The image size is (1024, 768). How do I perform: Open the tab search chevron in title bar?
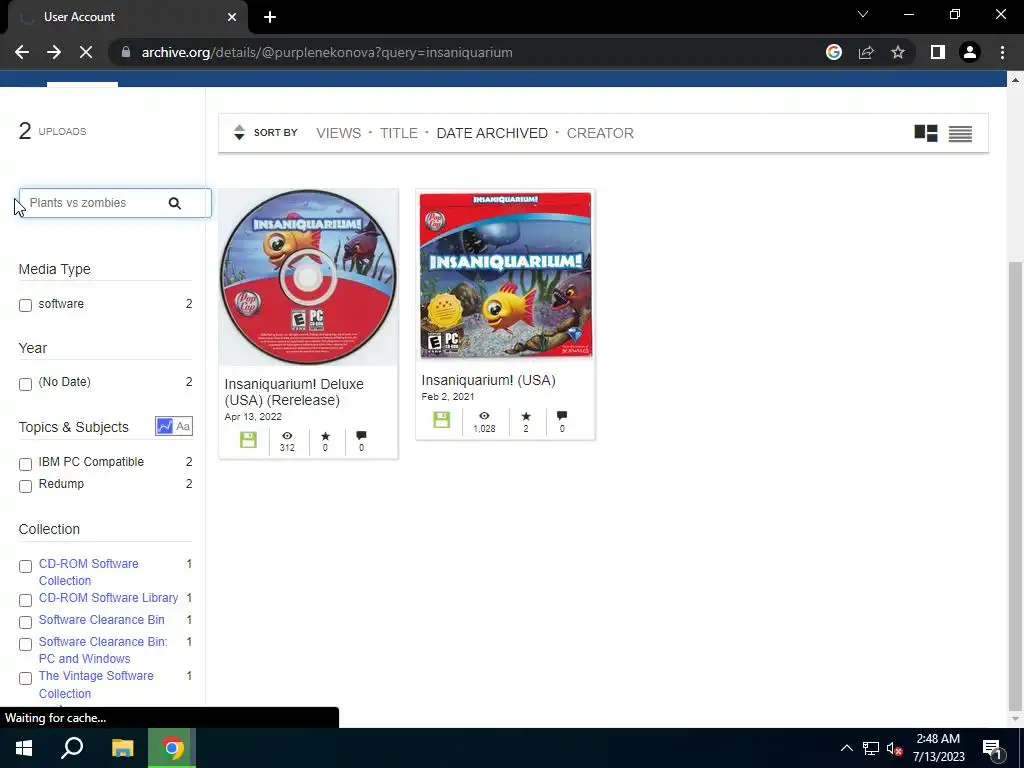point(863,14)
